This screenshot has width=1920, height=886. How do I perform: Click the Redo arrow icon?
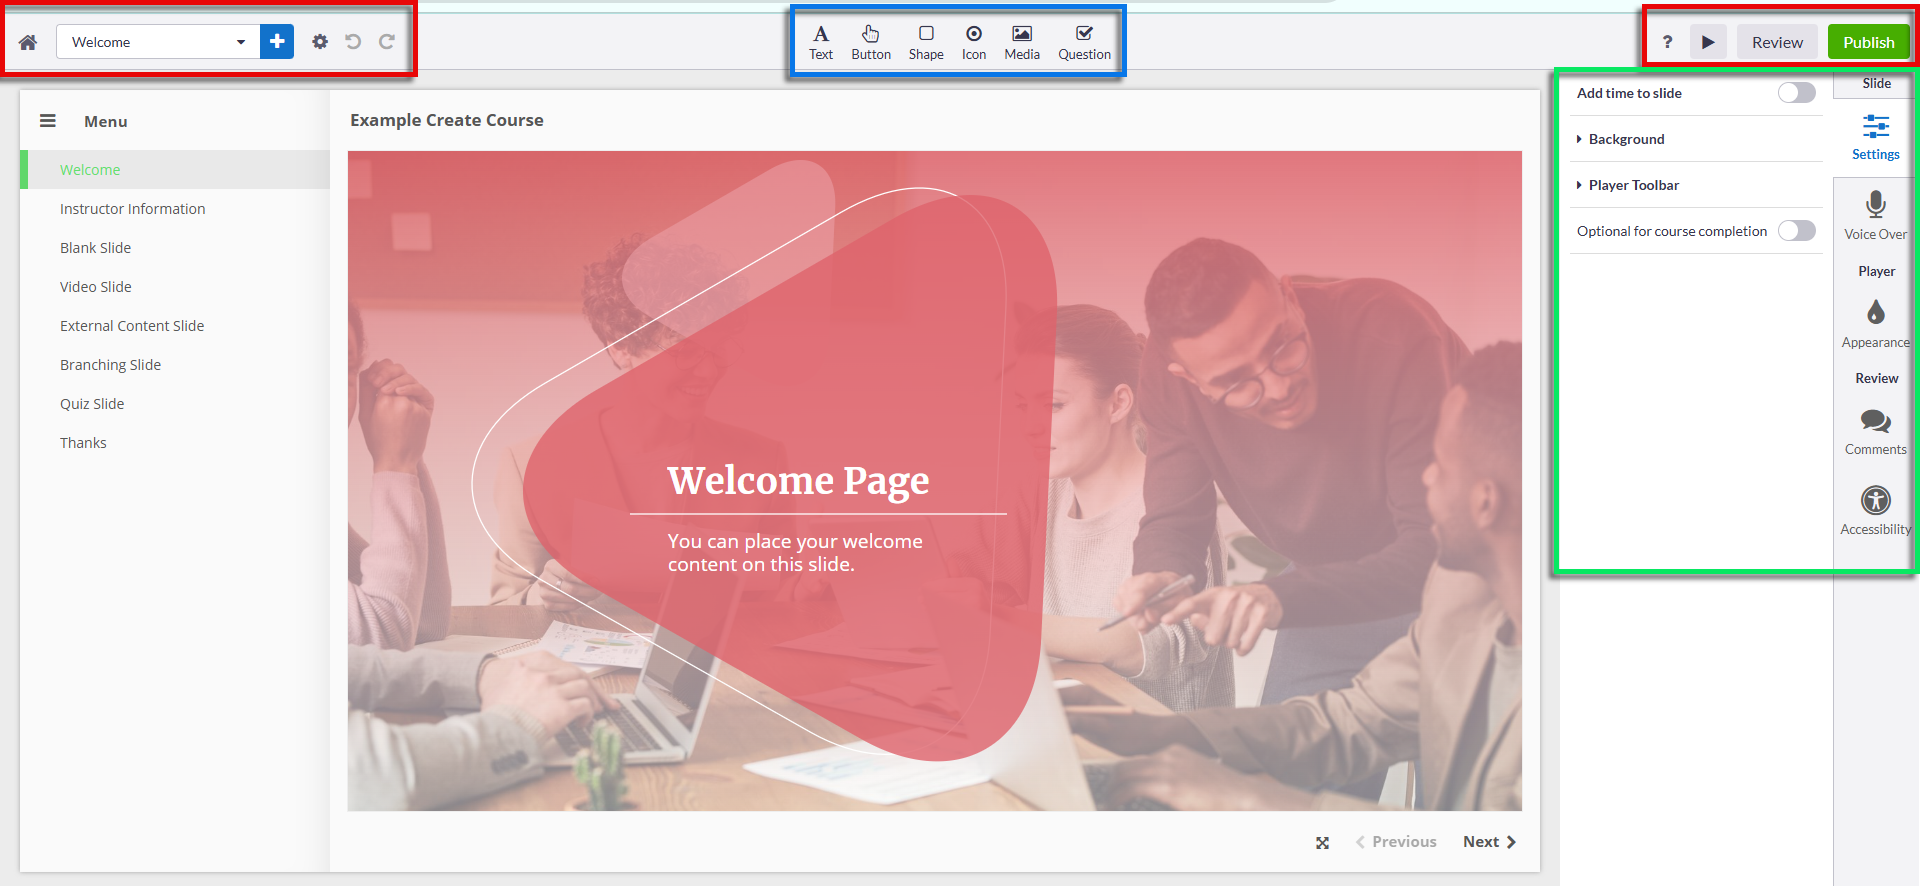coord(387,42)
